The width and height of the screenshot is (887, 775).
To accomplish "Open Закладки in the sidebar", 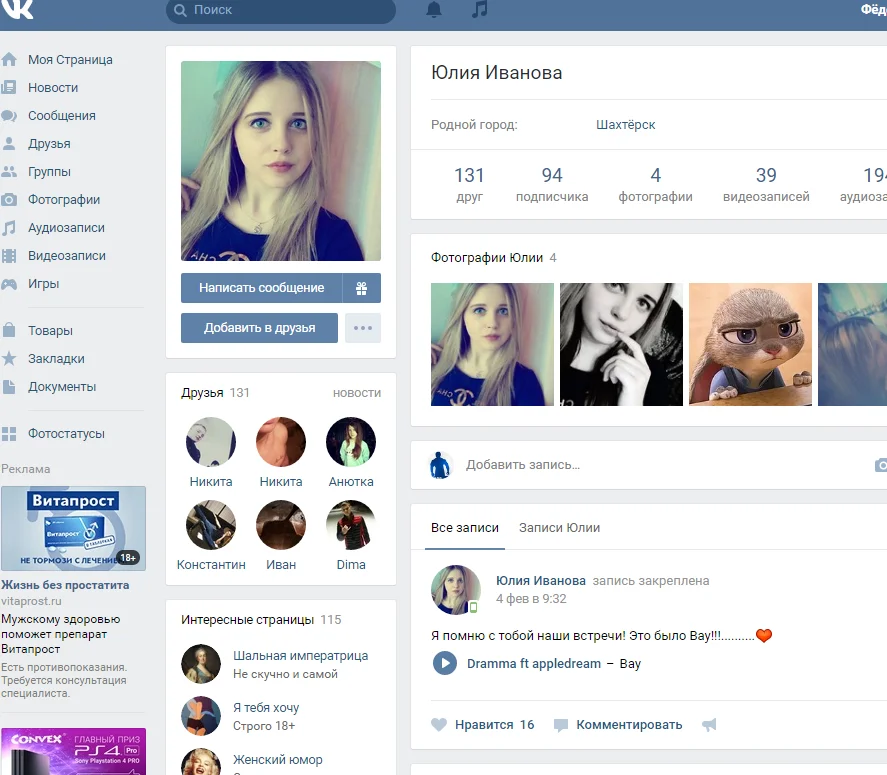I will (56, 358).
